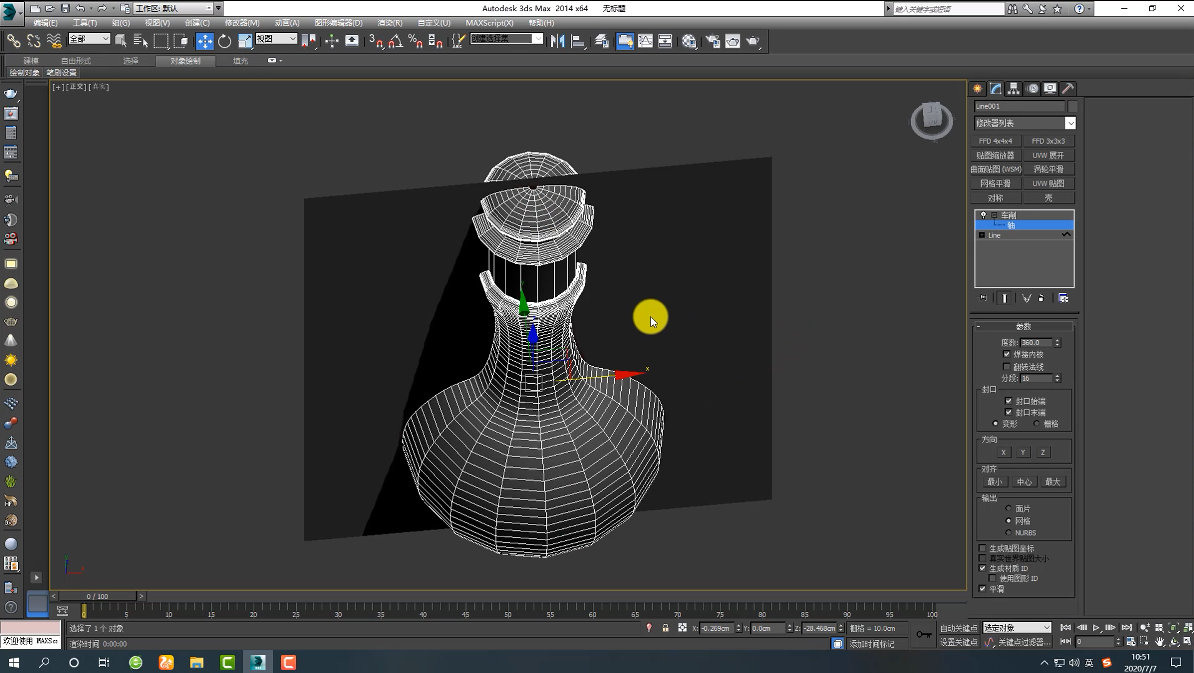
Task: Toggle the 翻转法线 (Flip Normals) checkbox
Action: pos(1007,367)
